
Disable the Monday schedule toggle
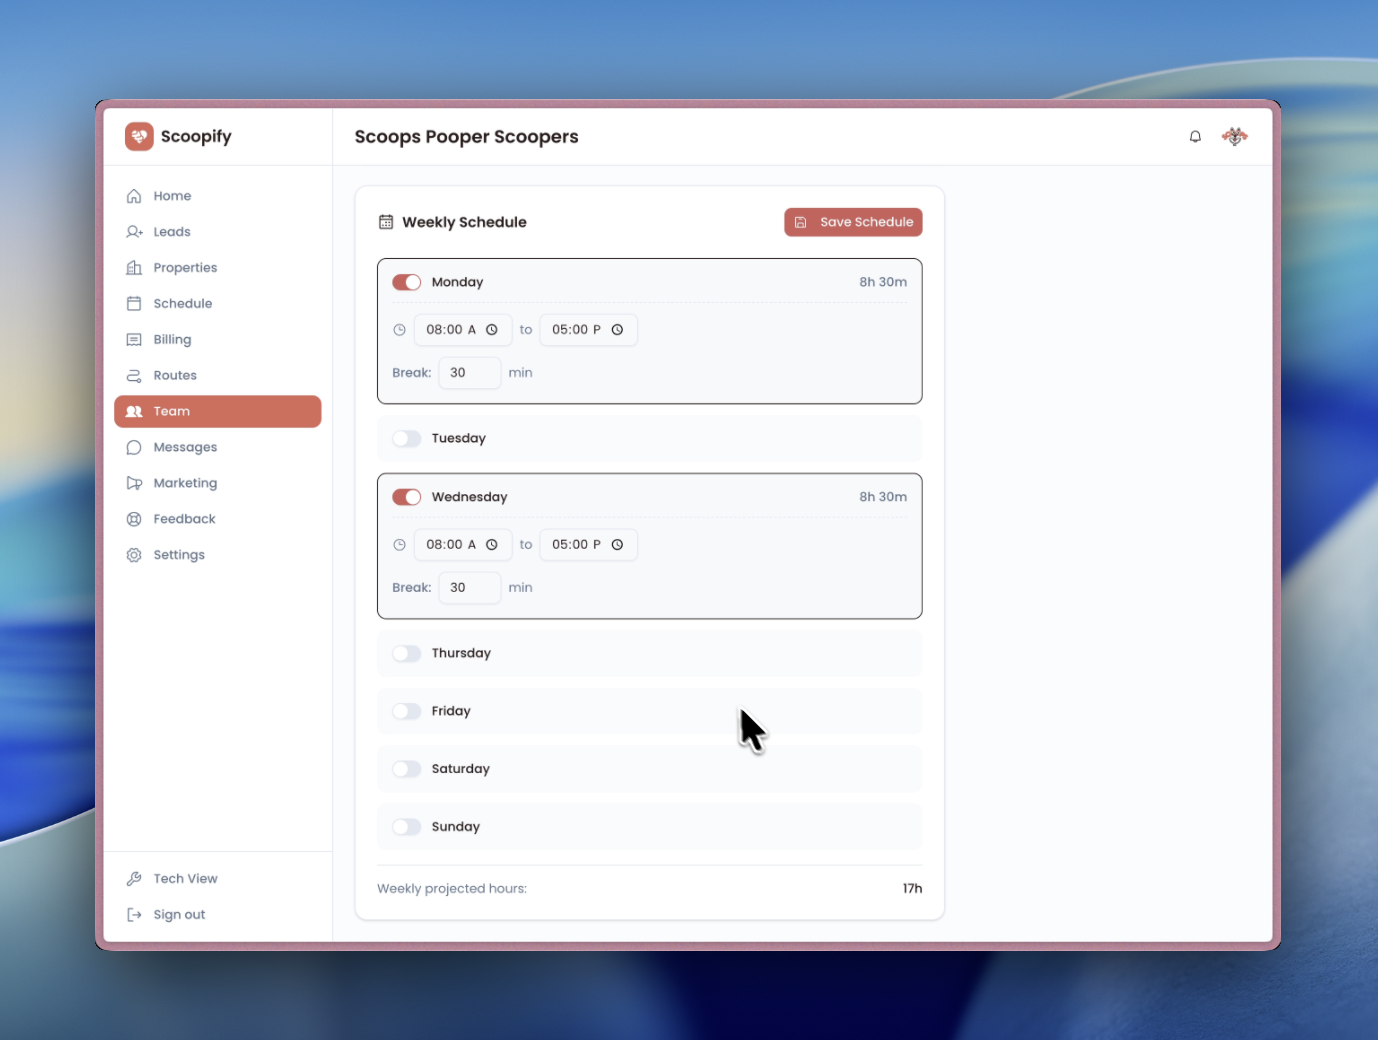[407, 282]
